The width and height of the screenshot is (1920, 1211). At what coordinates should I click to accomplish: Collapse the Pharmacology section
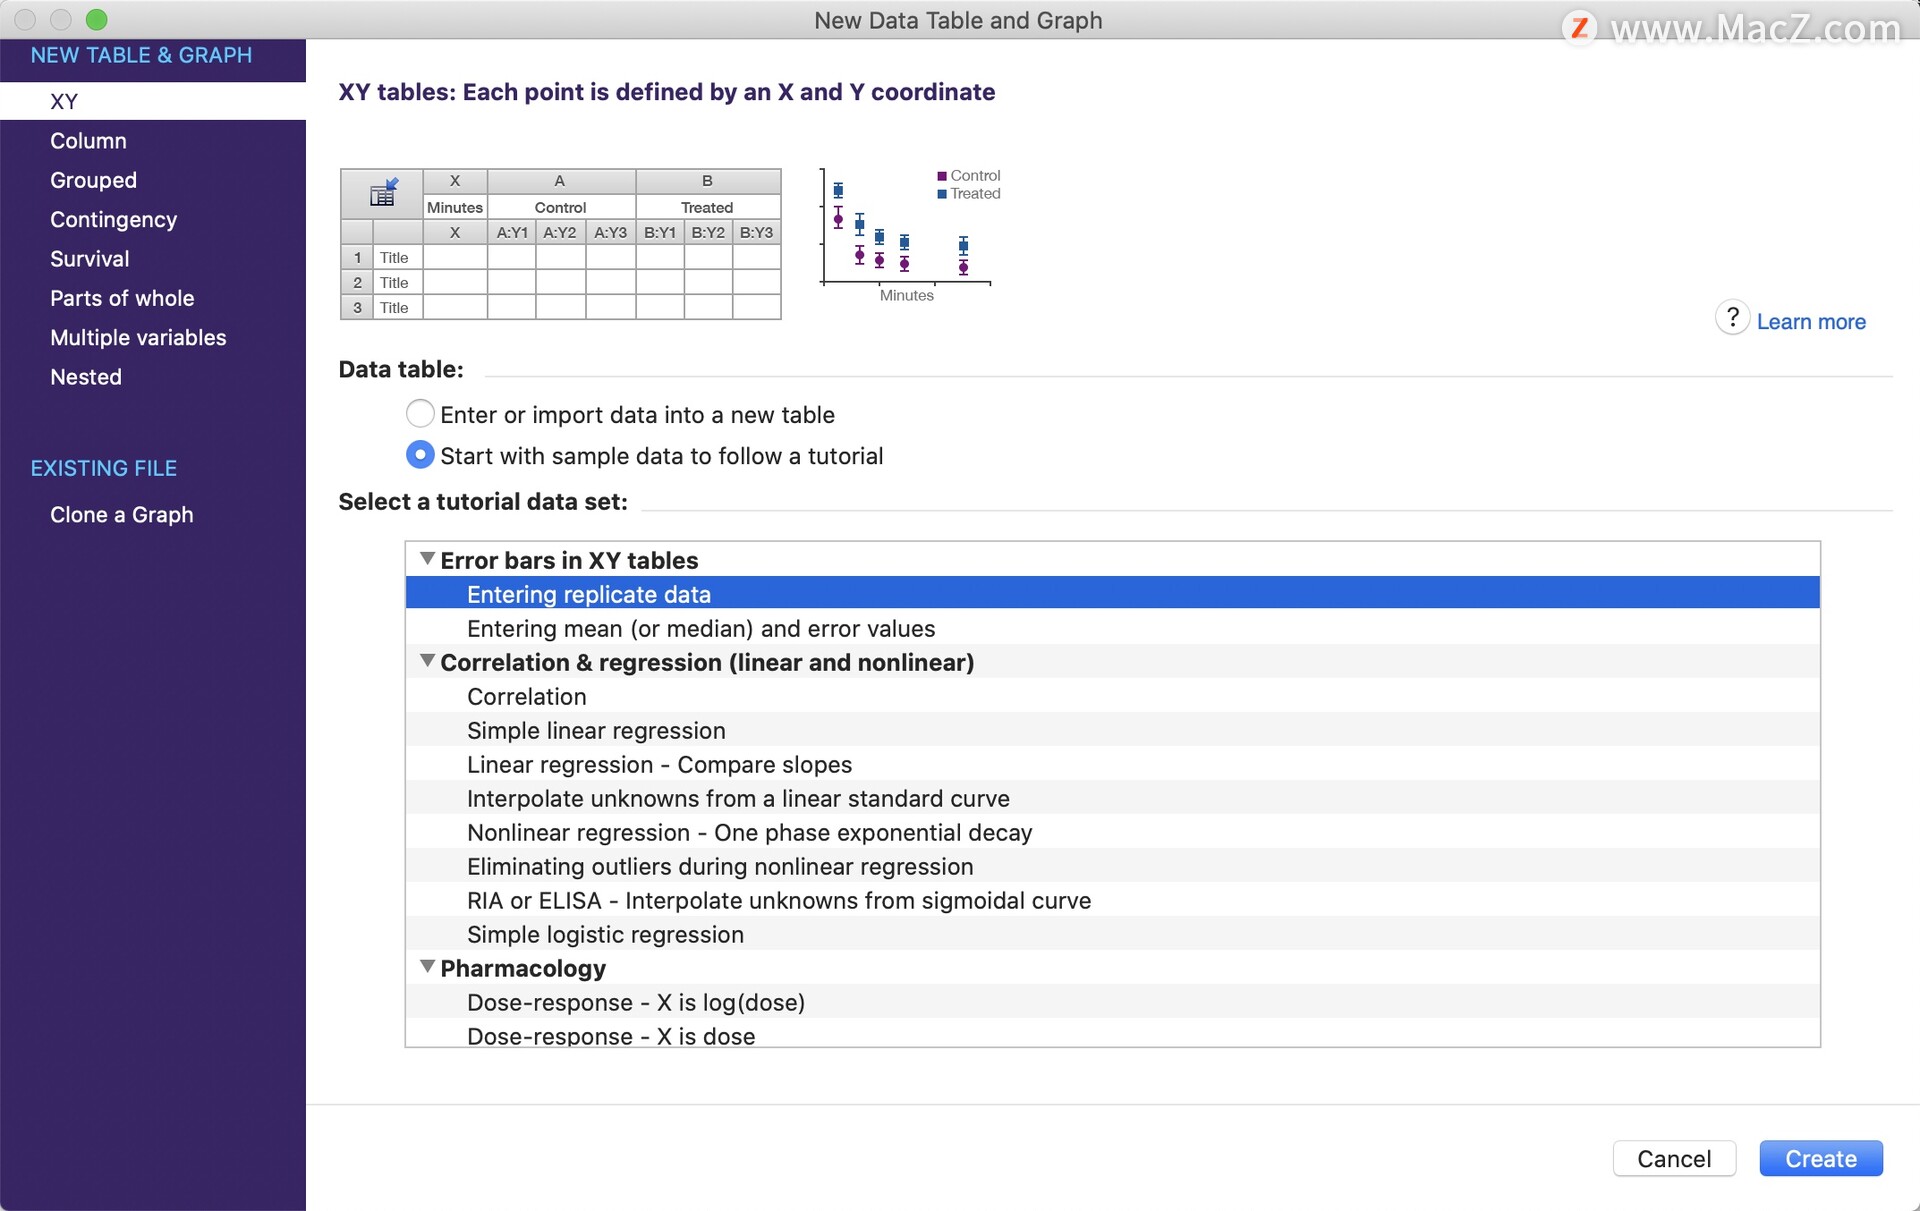click(427, 966)
